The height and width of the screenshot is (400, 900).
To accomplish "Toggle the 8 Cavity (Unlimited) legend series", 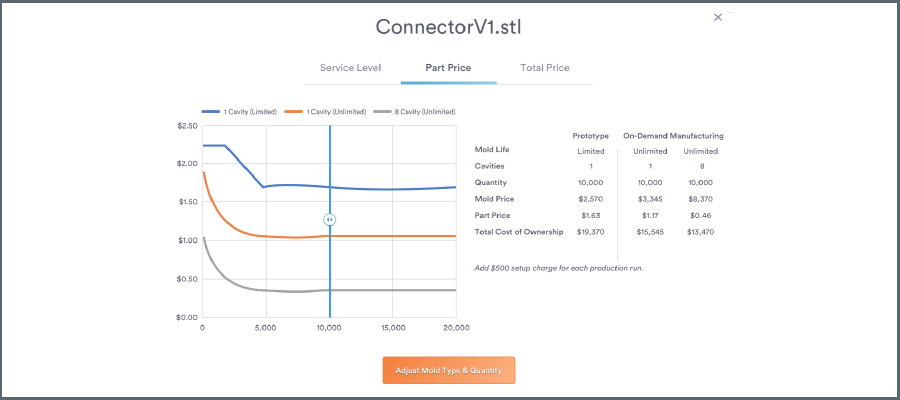I will tap(413, 112).
